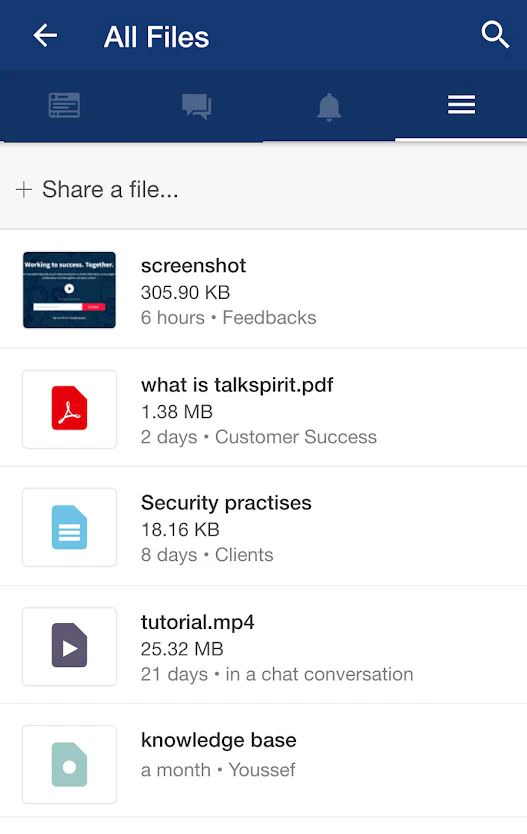Open the screenshot image thumbnail
Screen dimensions: 527x834
[69, 290]
